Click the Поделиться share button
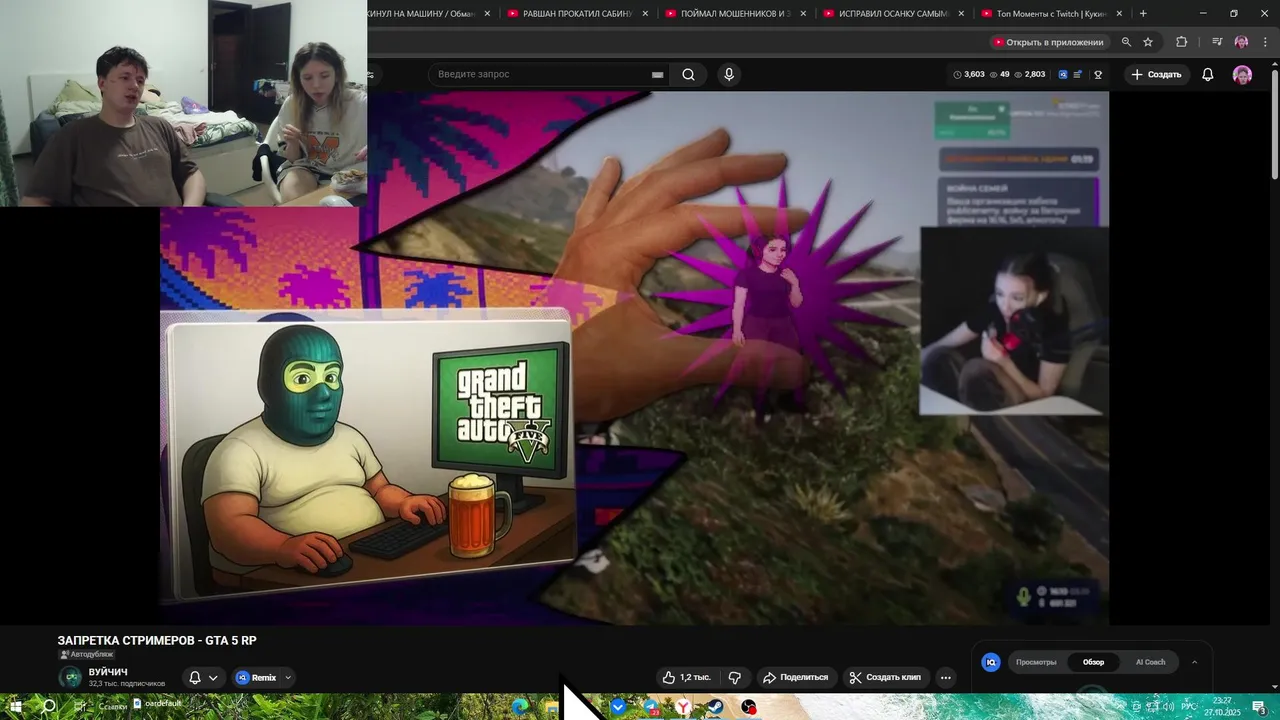 (x=796, y=677)
